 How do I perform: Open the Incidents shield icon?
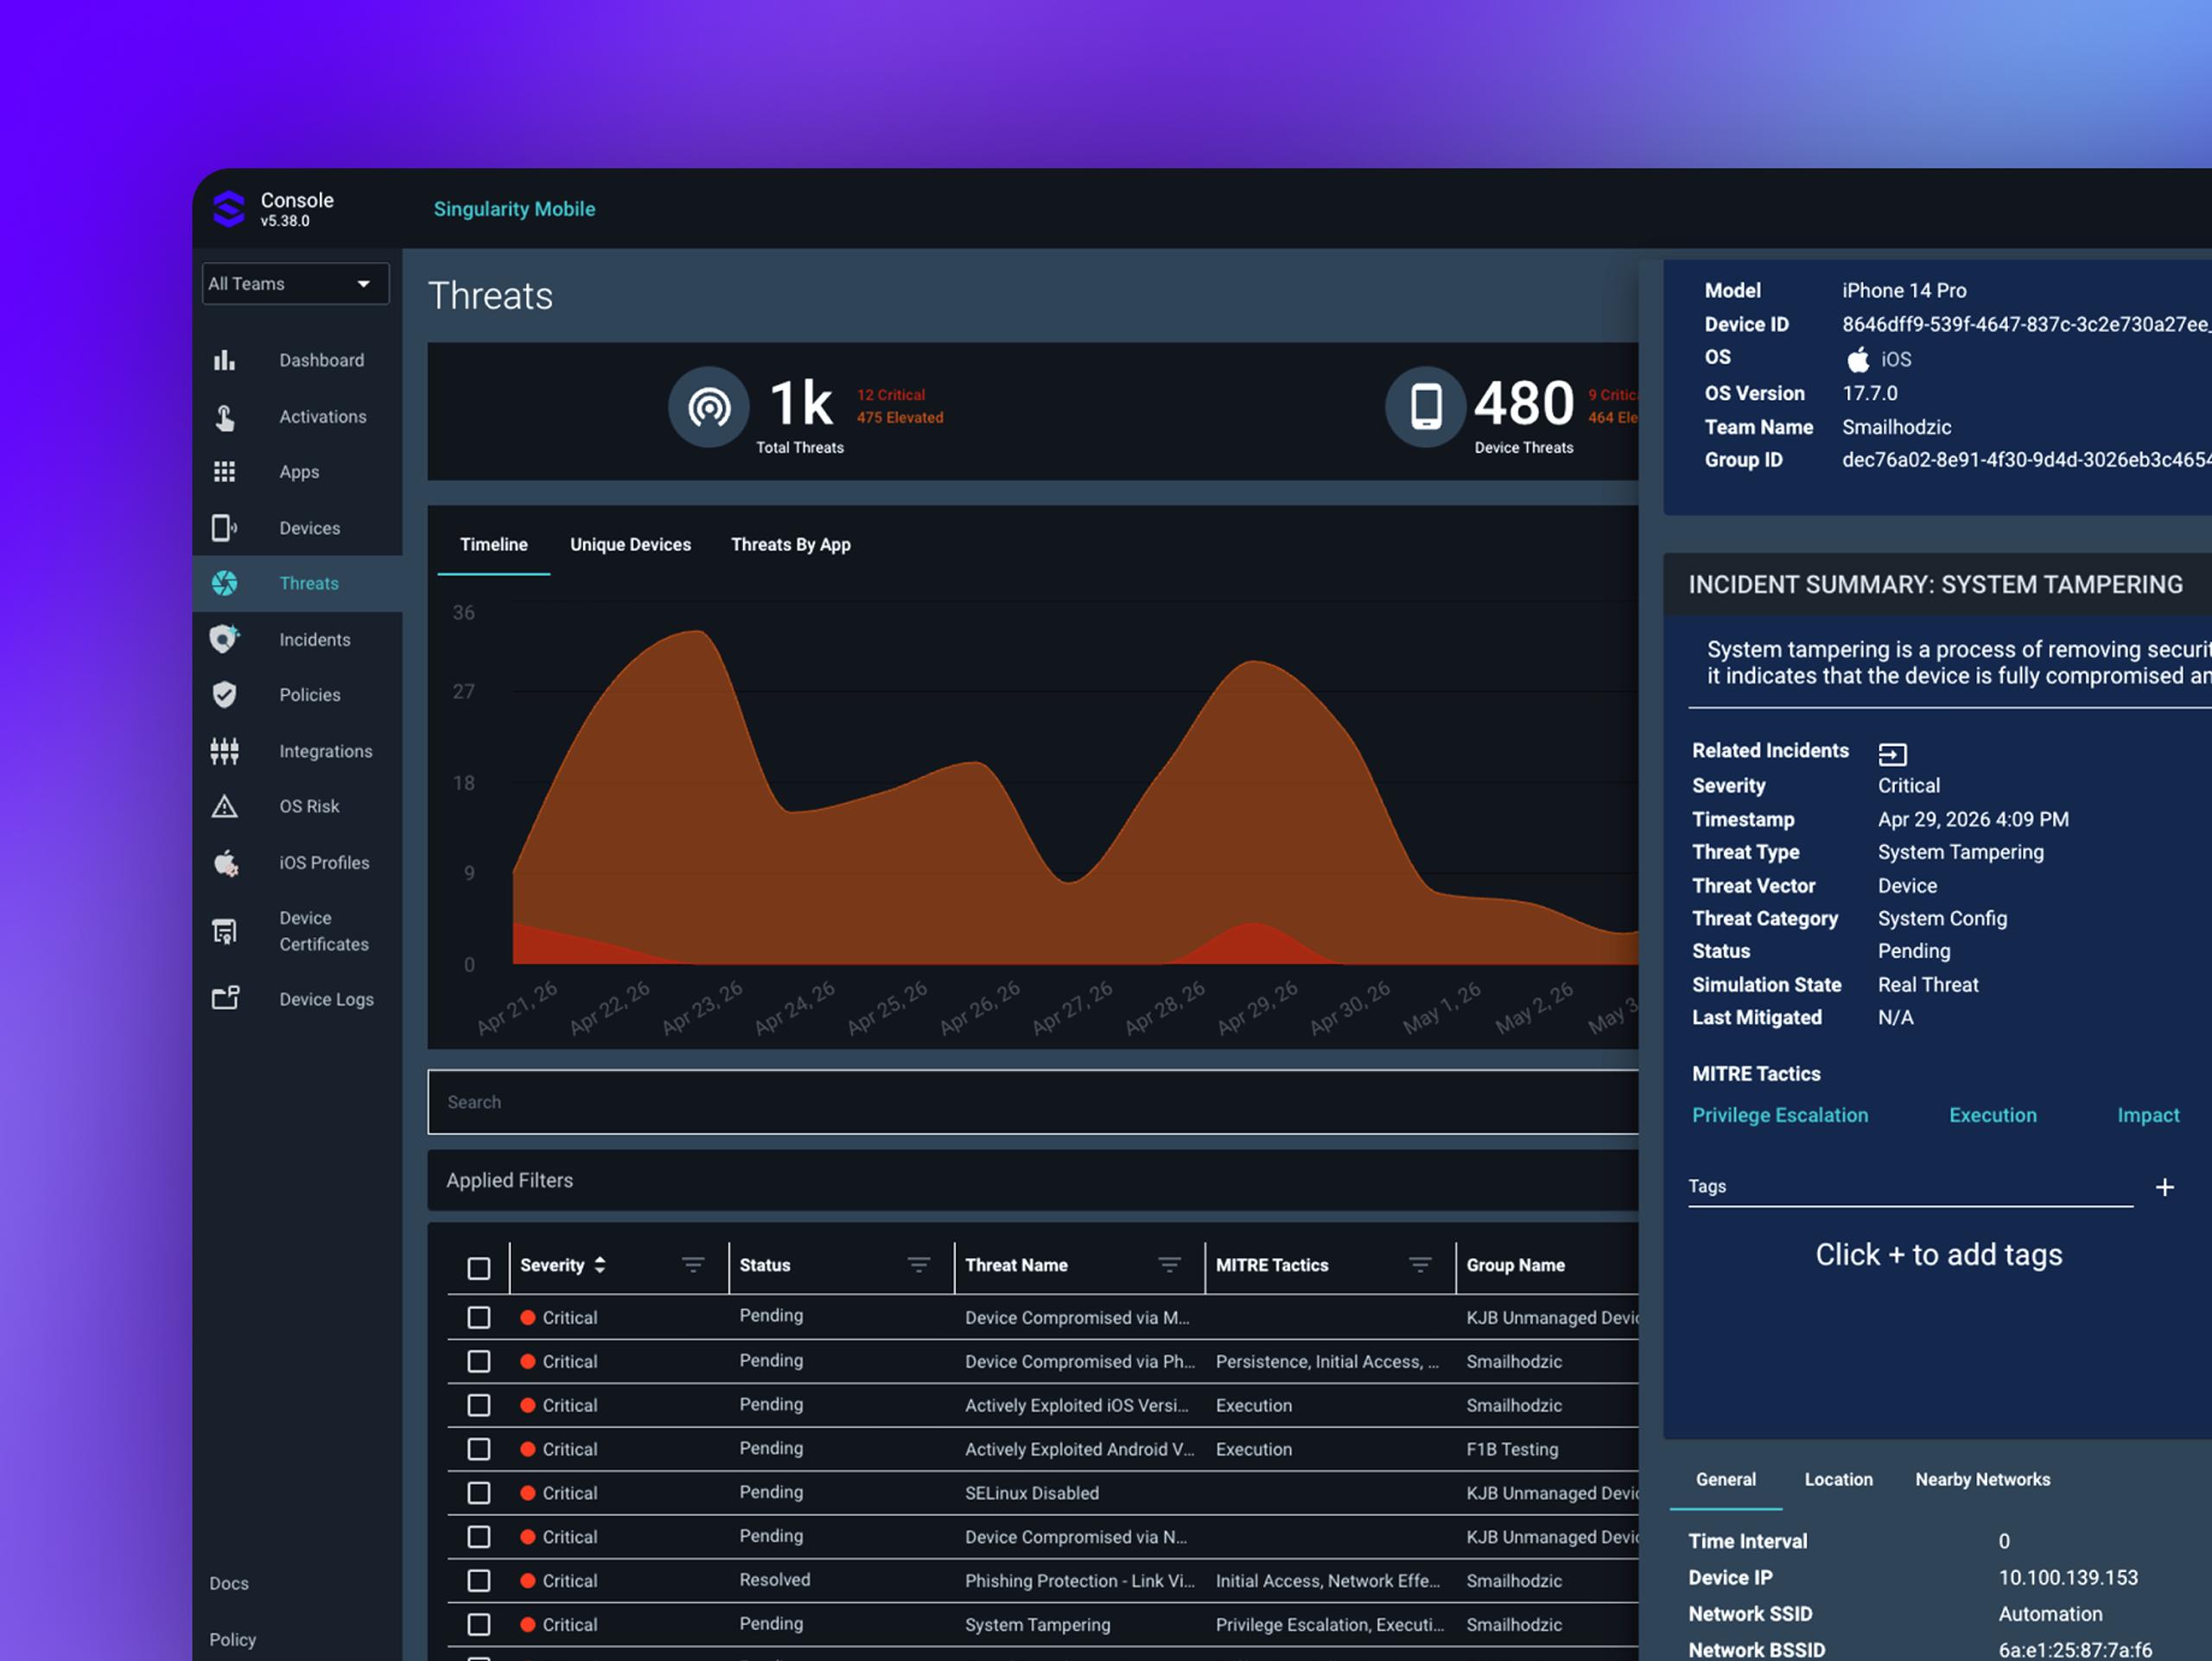[x=225, y=639]
